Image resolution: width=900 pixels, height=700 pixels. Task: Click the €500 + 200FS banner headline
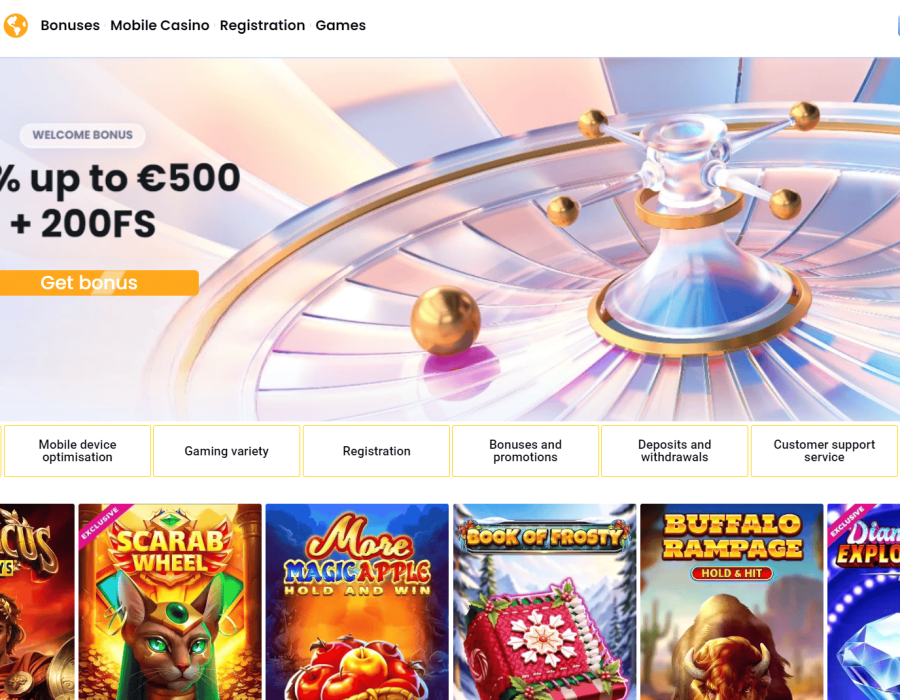120,200
